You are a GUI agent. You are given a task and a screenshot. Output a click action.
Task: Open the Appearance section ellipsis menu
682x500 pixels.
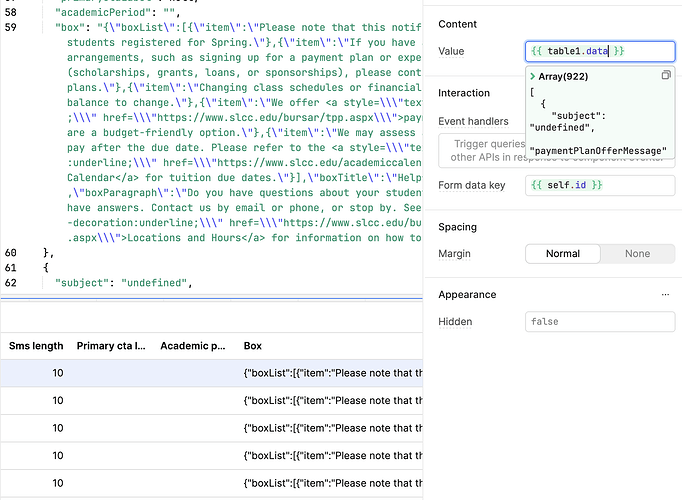tap(665, 295)
